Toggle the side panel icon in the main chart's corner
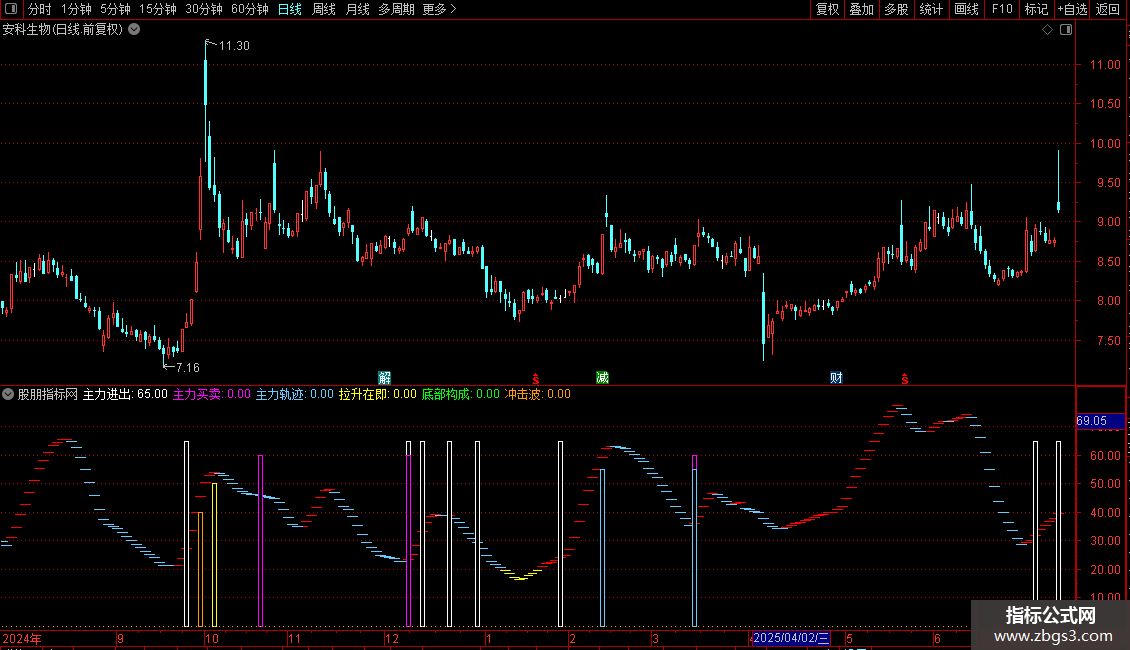The image size is (1130, 650). pyautogui.click(x=1066, y=30)
